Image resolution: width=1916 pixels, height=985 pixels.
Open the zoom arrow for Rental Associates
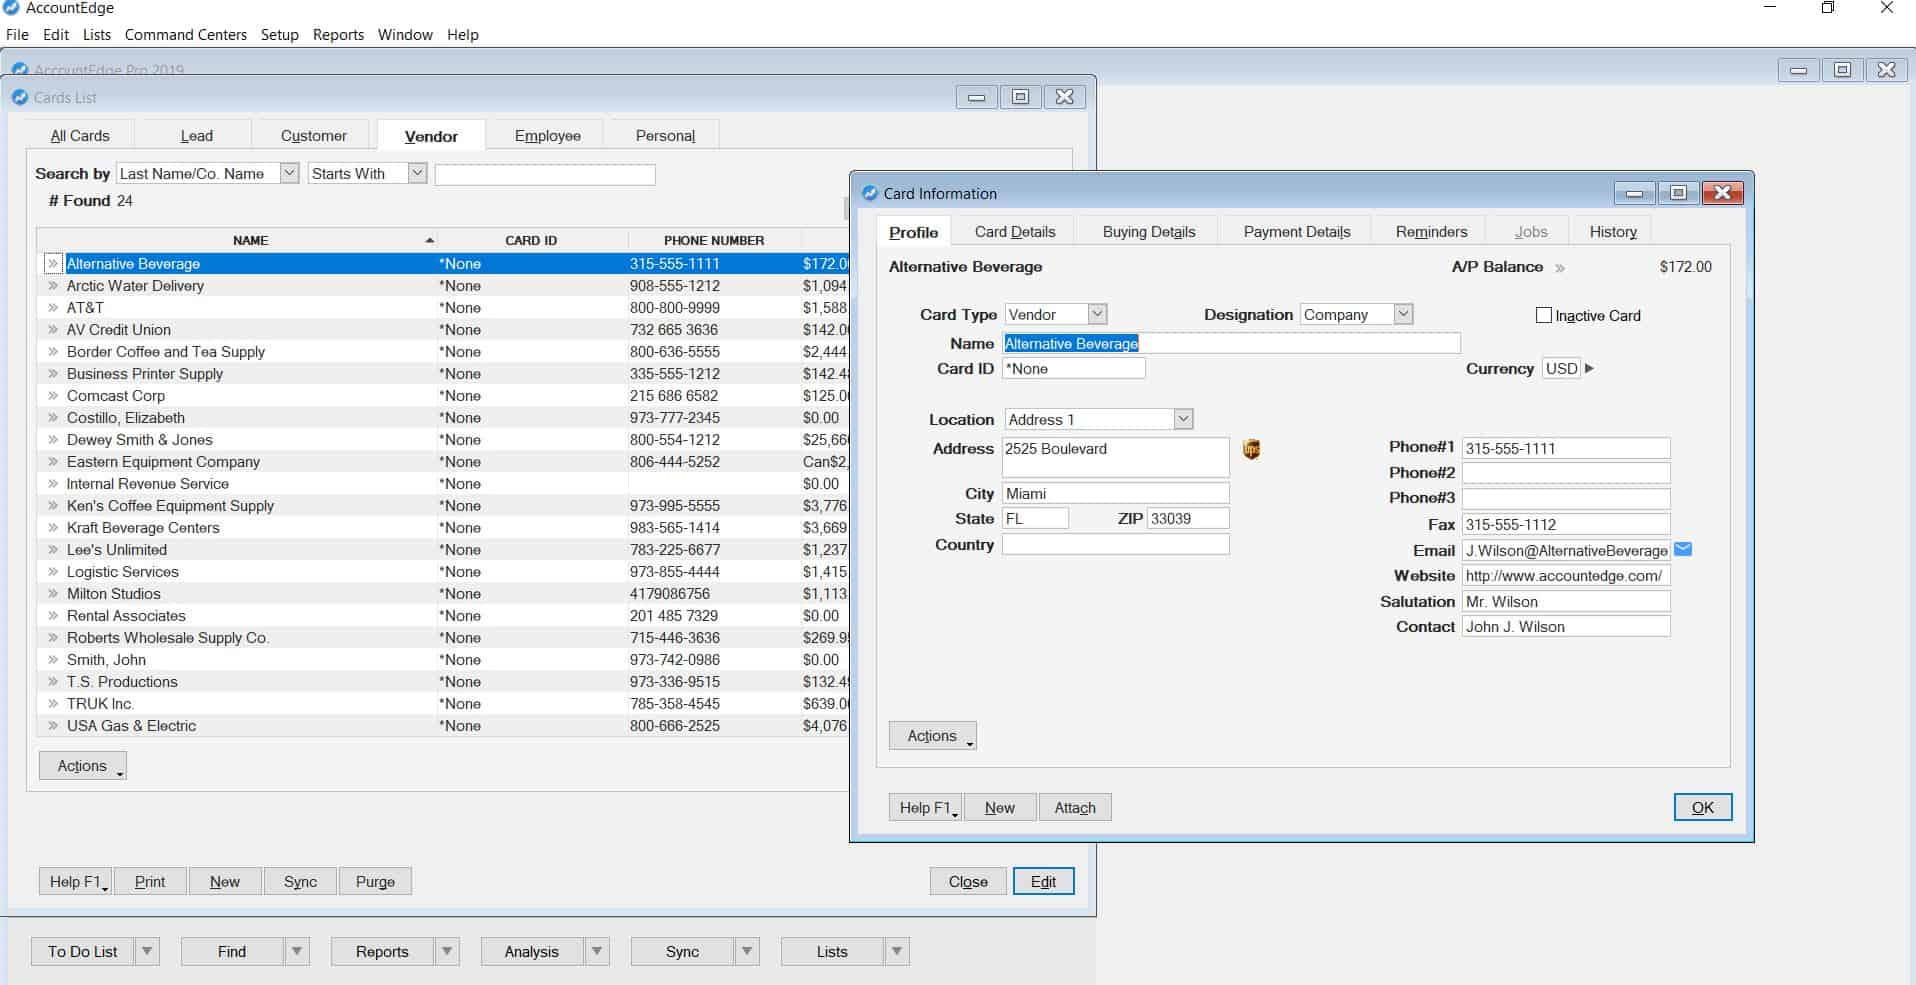coord(53,616)
